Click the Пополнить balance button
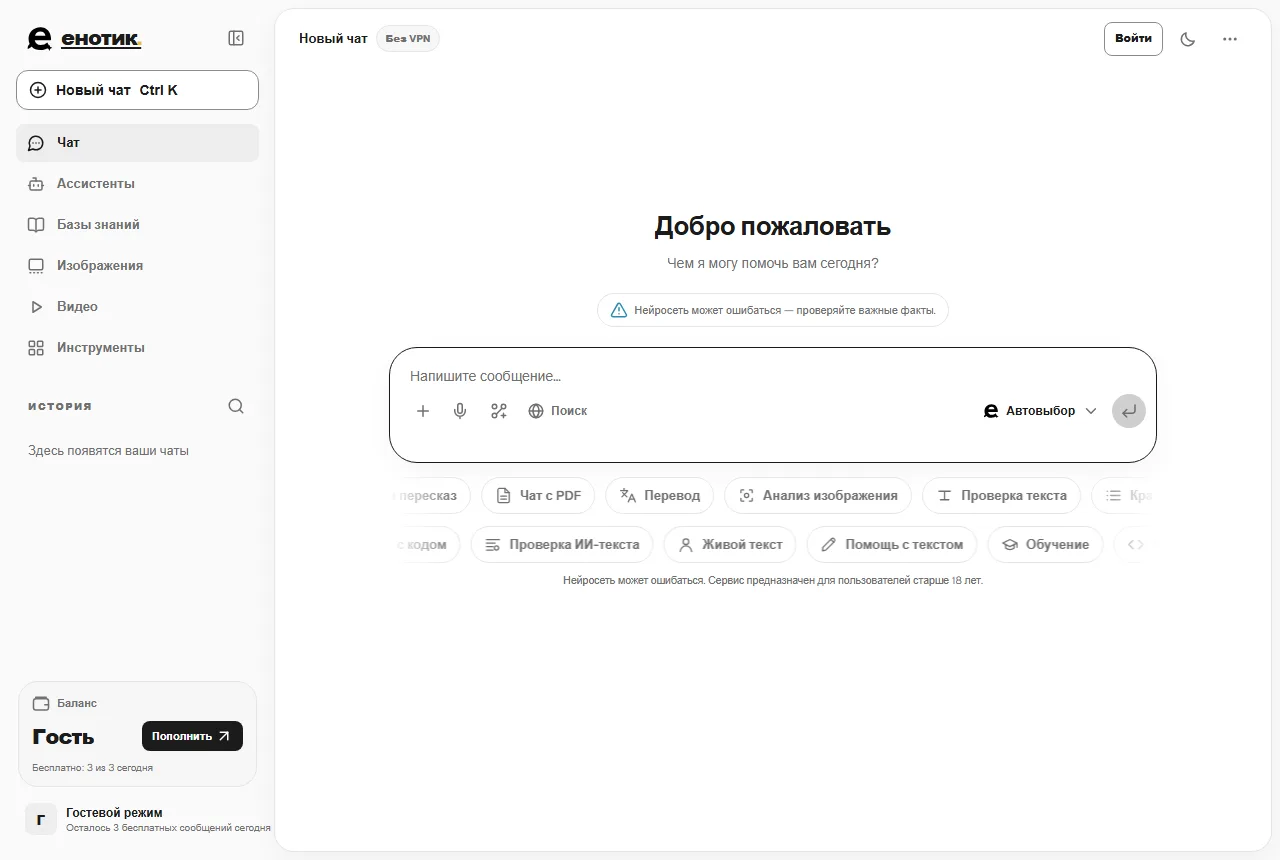 pos(192,736)
